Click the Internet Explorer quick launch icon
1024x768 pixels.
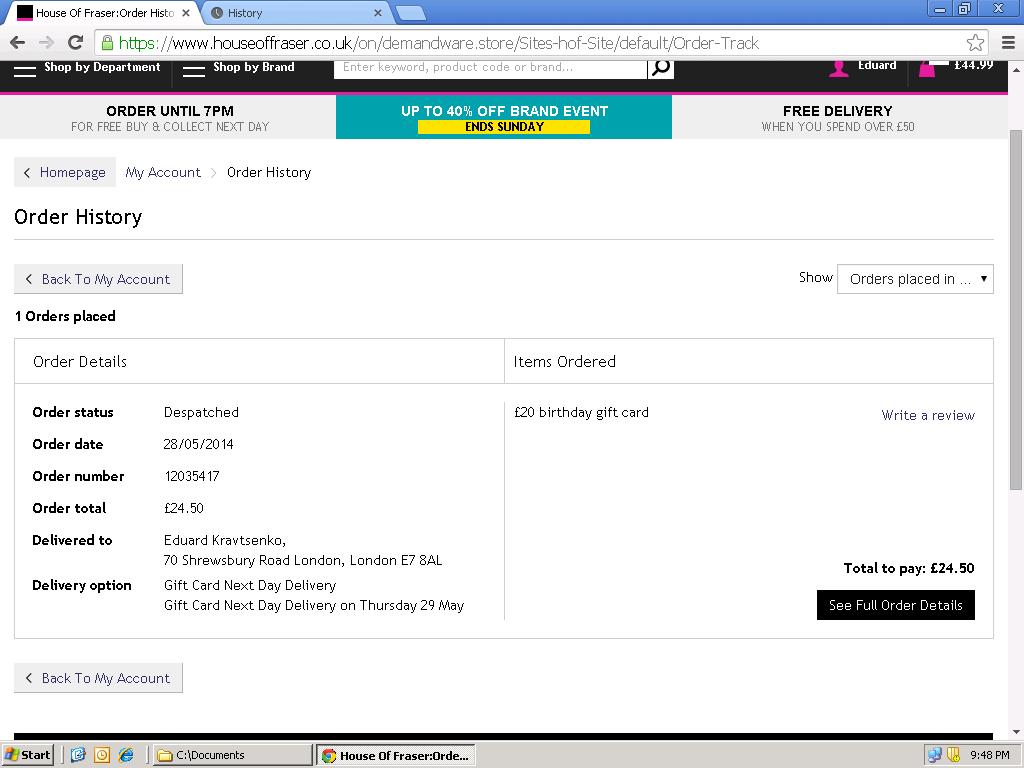coord(126,755)
